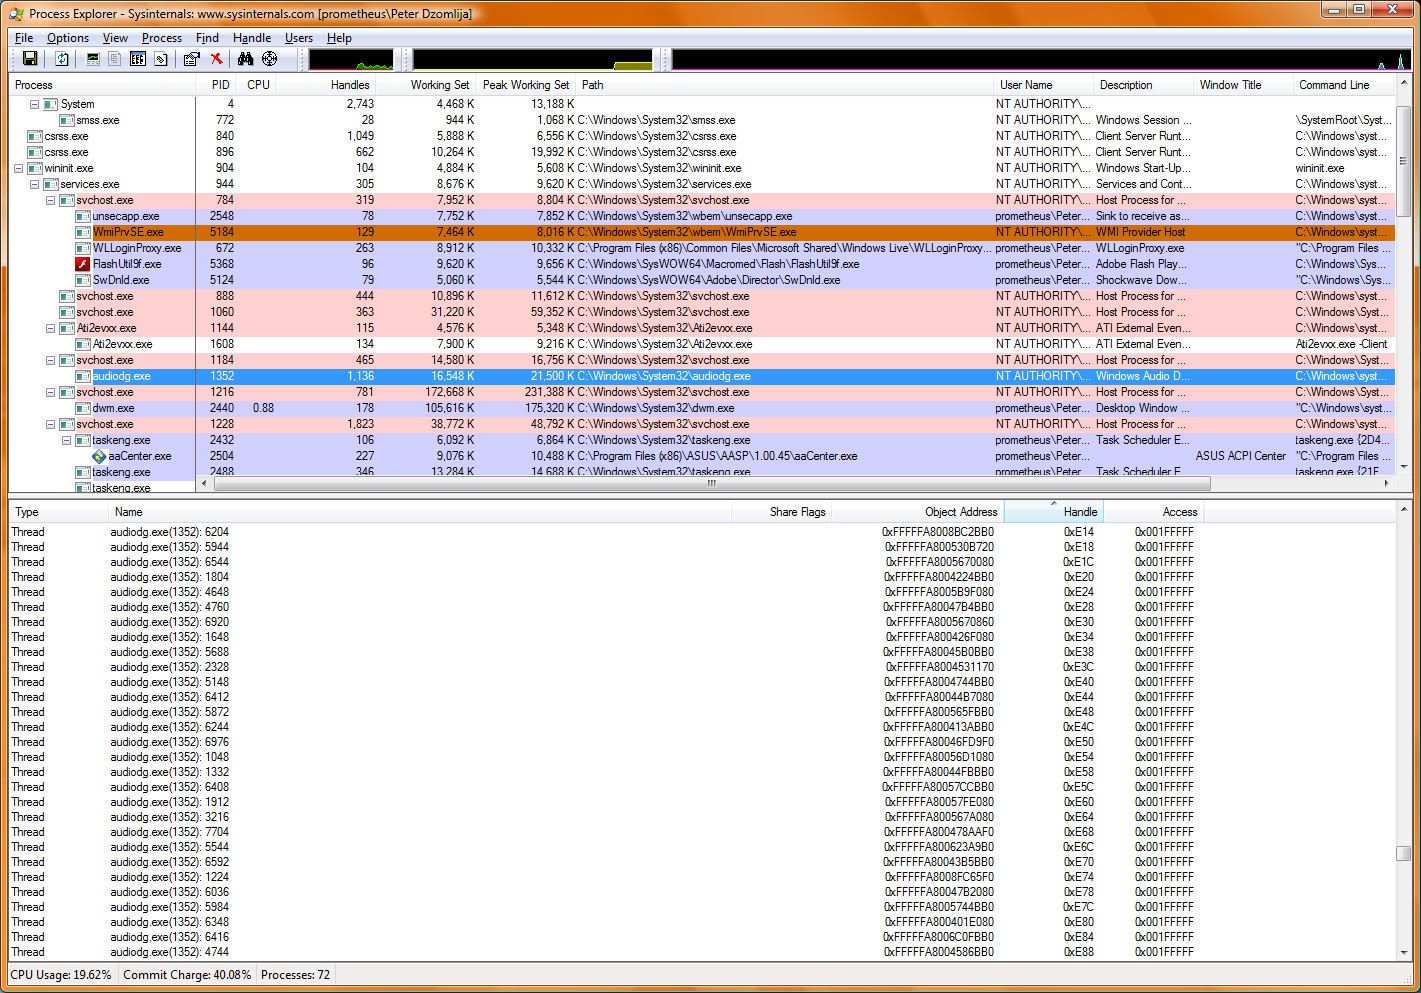This screenshot has height=993, width=1421.
Task: Click the Save toolbar icon
Action: click(x=30, y=59)
